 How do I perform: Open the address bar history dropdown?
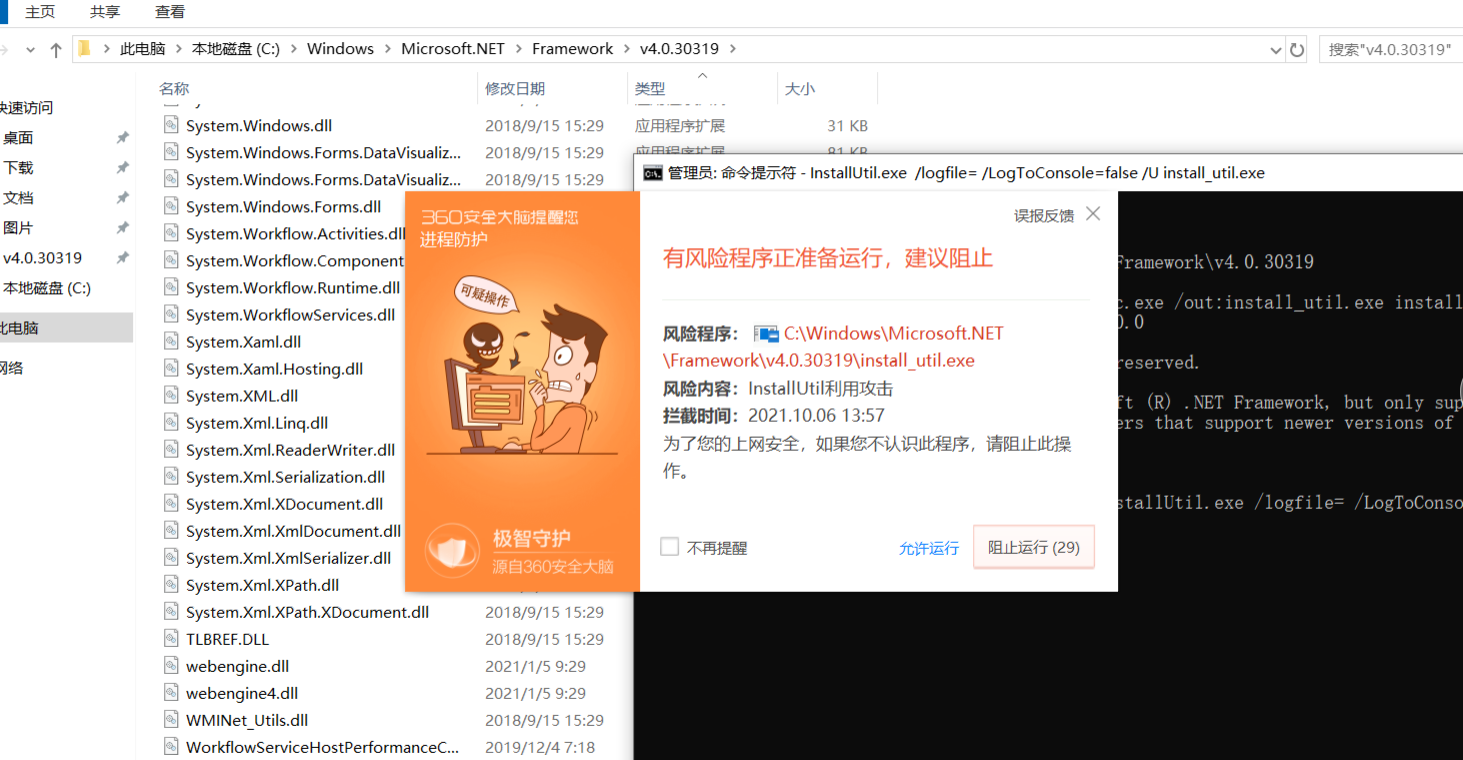pyautogui.click(x=1275, y=49)
